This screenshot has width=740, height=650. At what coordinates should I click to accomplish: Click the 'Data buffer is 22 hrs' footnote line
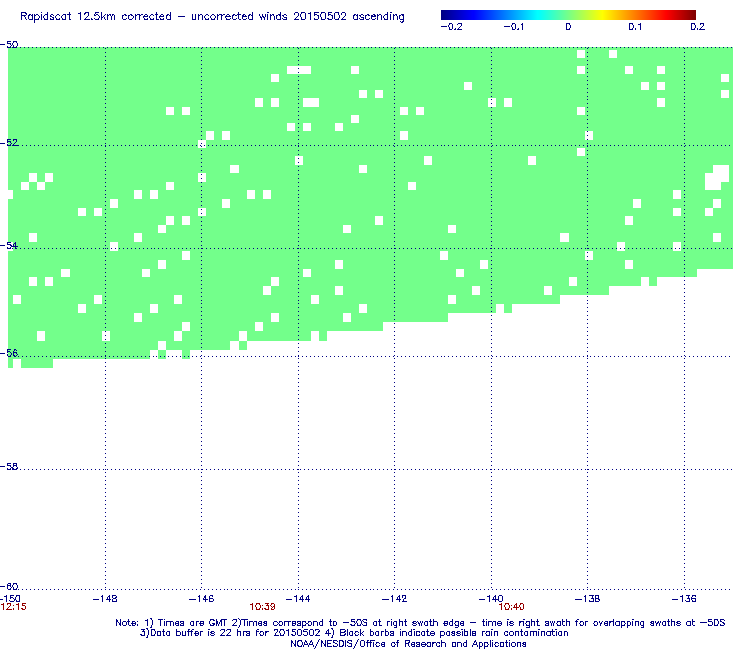(x=354, y=633)
